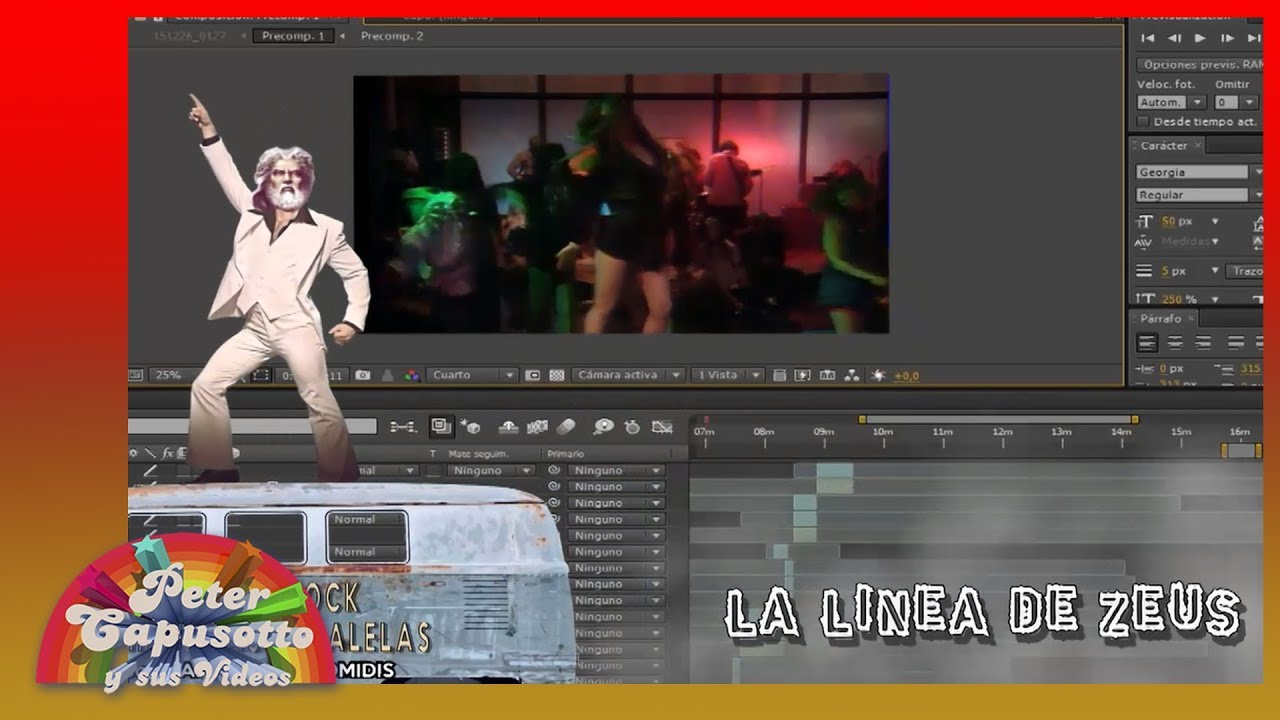Toggle Hide Shy Layers switch
The image size is (1280, 720).
[x=508, y=427]
